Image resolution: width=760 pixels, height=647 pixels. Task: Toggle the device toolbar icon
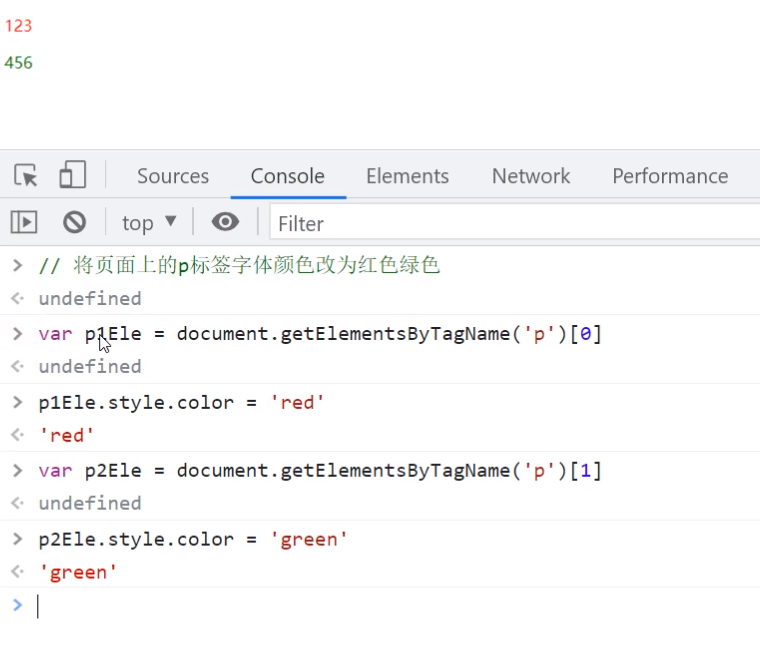click(x=72, y=176)
